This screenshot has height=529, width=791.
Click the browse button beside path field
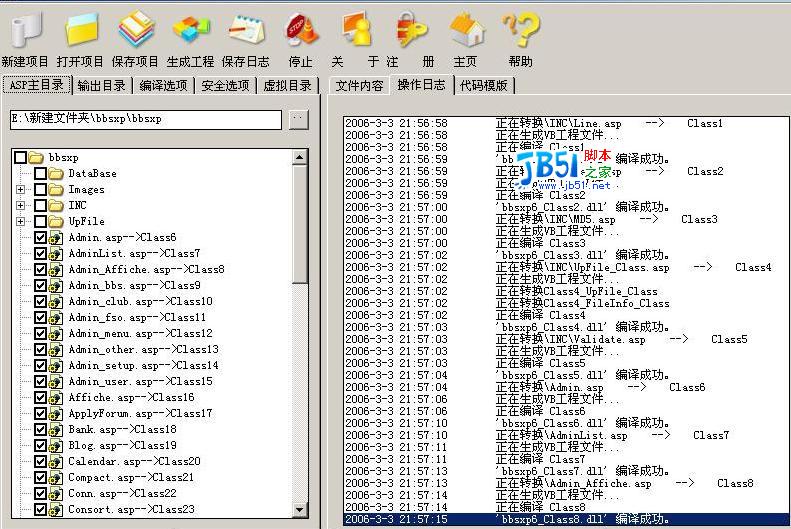299,120
